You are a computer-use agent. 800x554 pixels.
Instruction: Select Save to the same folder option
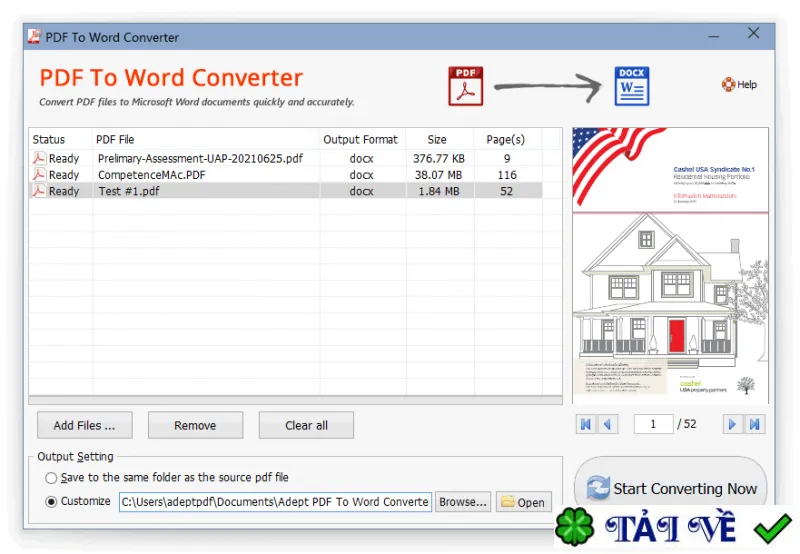point(51,478)
